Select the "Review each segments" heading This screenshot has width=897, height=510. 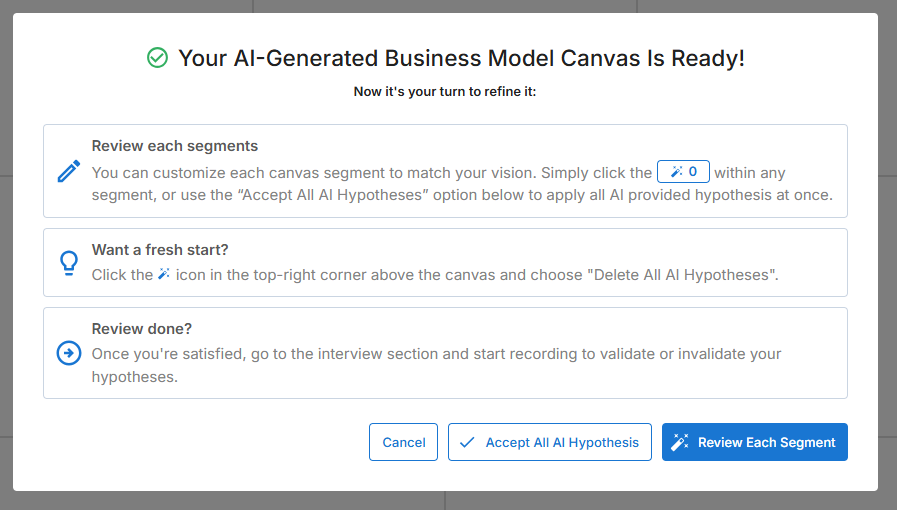175,146
